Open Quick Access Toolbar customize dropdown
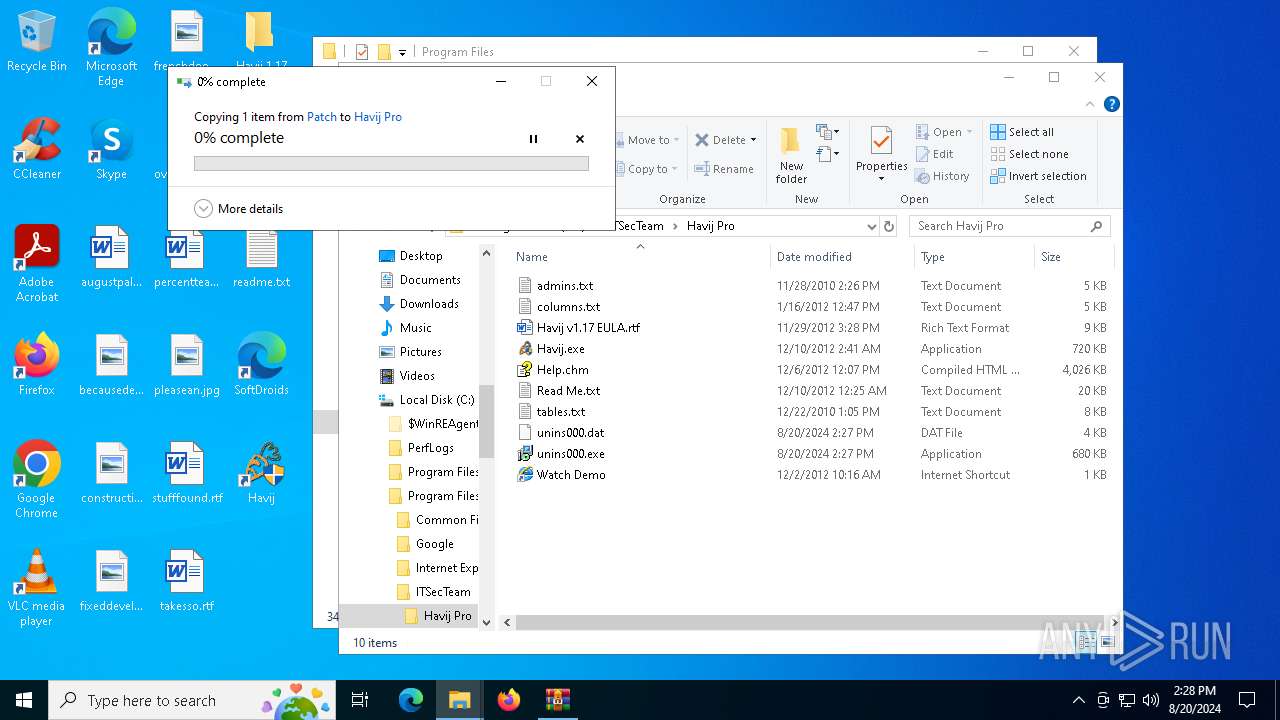The width and height of the screenshot is (1280, 720). 402,52
